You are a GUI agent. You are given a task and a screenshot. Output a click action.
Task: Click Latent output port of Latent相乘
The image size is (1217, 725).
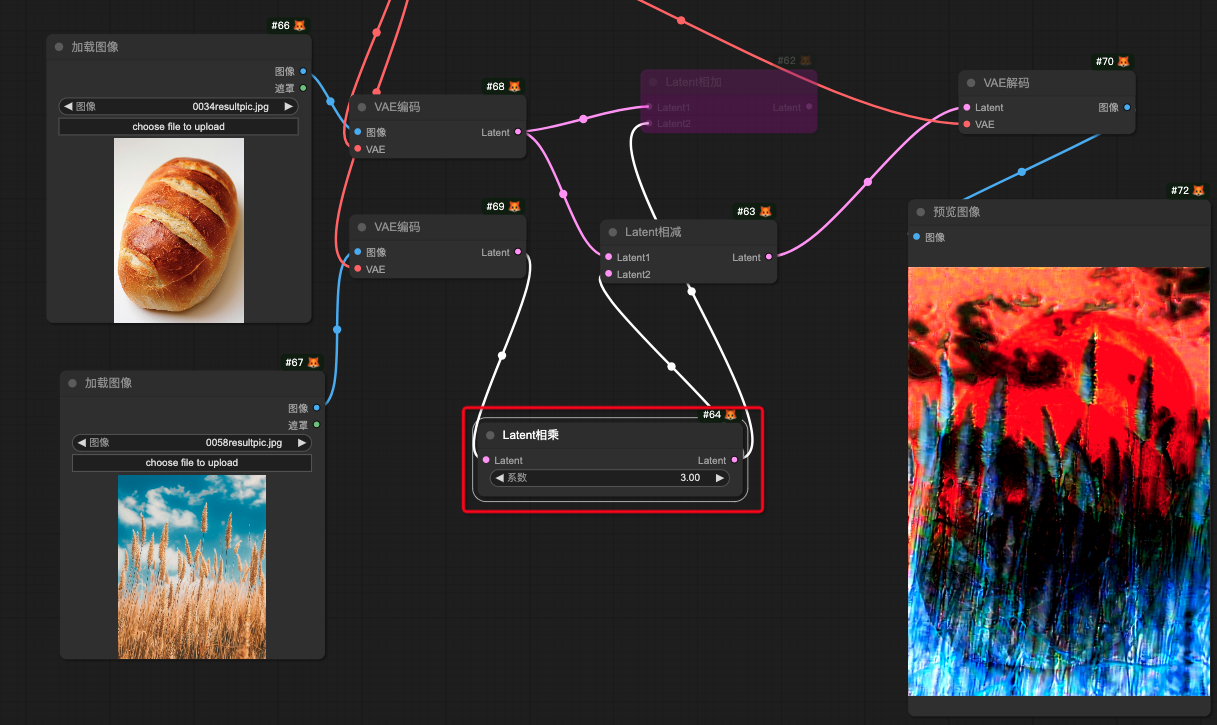(x=735, y=460)
